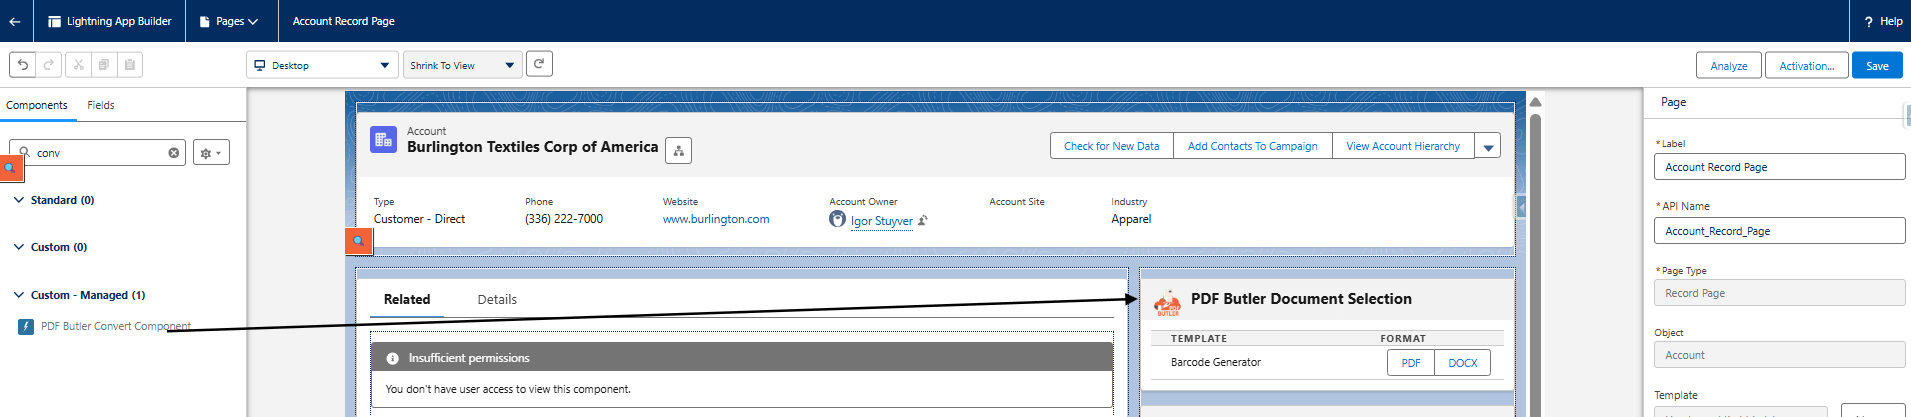Click the PDF format button
1911x417 pixels.
pyautogui.click(x=1410, y=363)
